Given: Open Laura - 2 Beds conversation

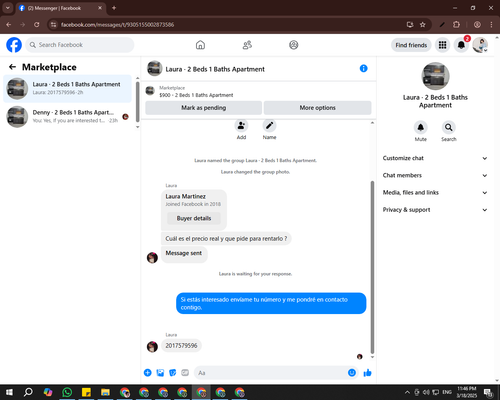Looking at the screenshot, I should [x=68, y=88].
